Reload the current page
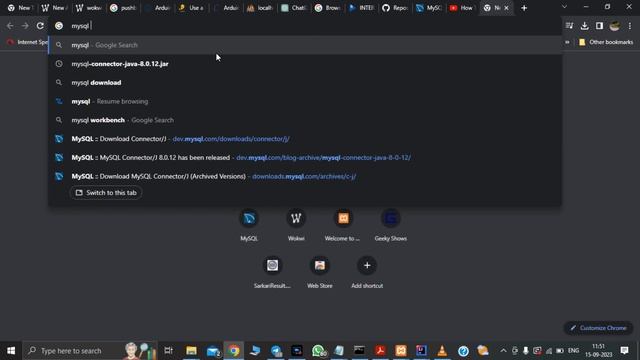 coord(40,26)
